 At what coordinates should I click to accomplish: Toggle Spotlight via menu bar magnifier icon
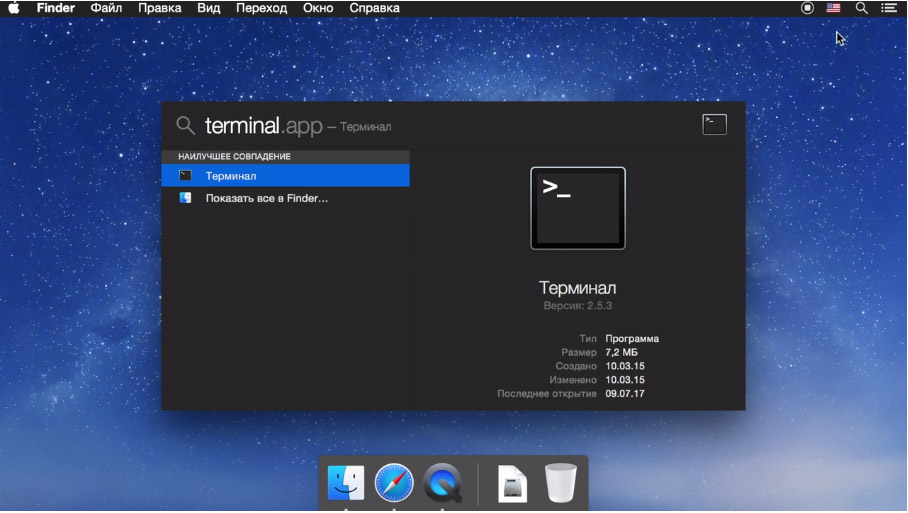(861, 8)
